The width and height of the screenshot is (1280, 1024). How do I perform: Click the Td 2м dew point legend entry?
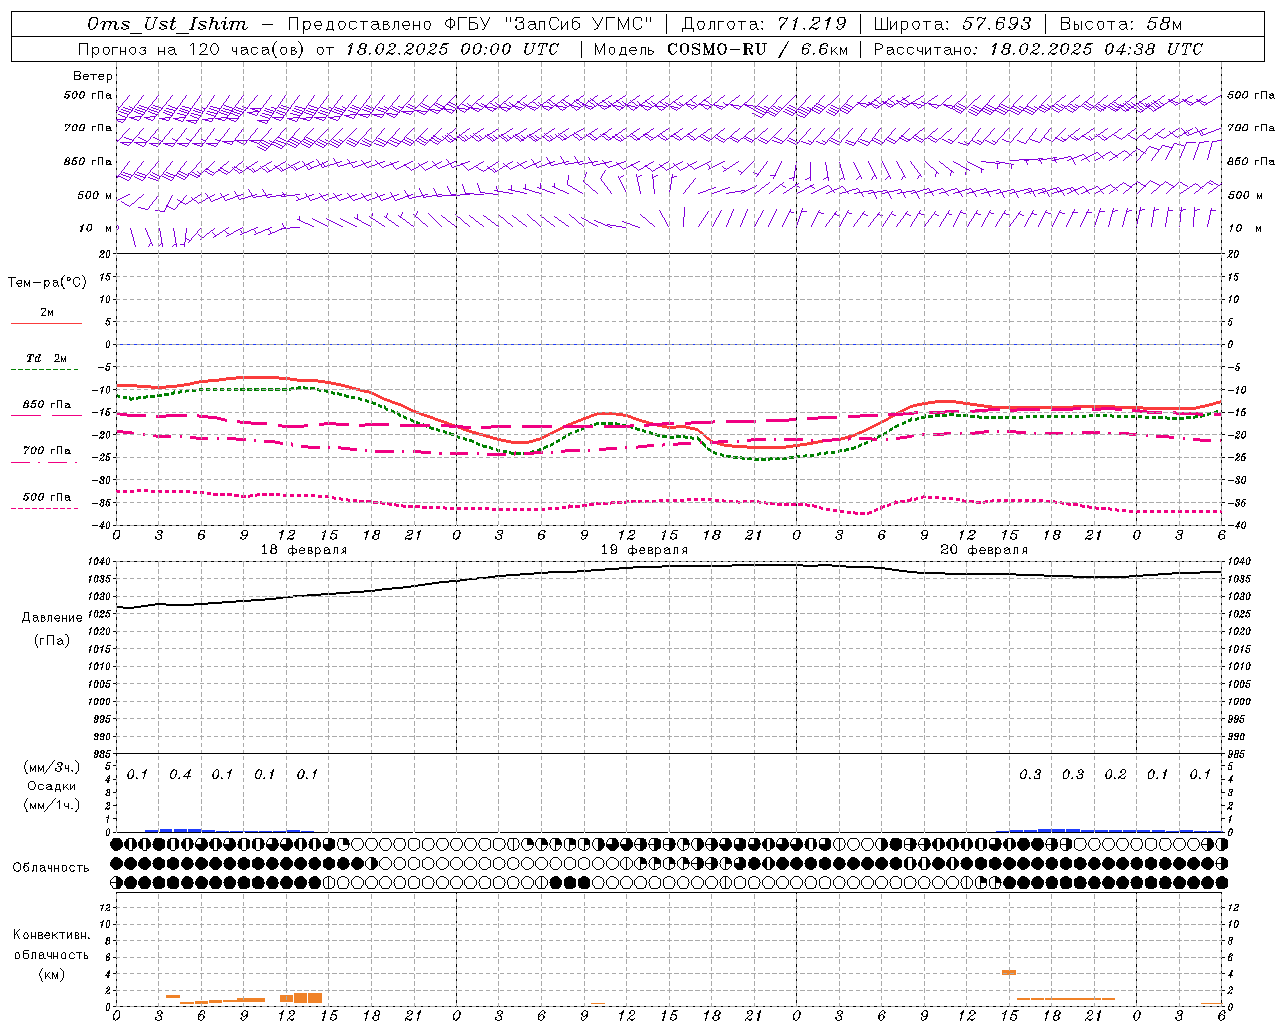[47, 358]
